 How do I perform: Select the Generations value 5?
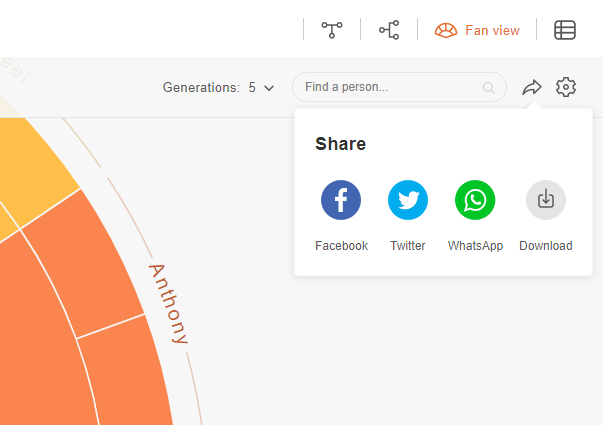click(x=252, y=87)
